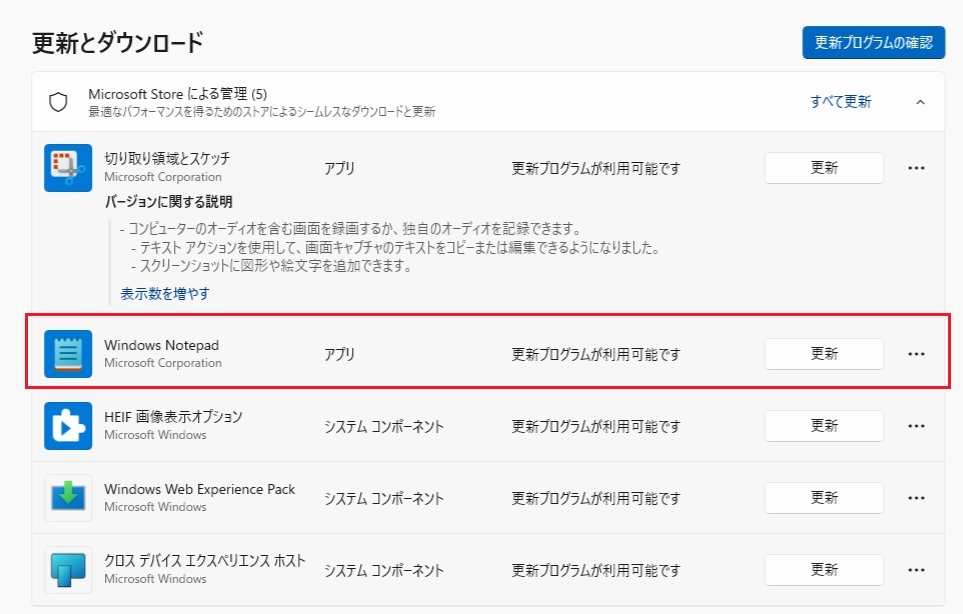Image resolution: width=963 pixels, height=614 pixels.
Task: Click the status text in Windows Notepad row
Action: click(596, 354)
